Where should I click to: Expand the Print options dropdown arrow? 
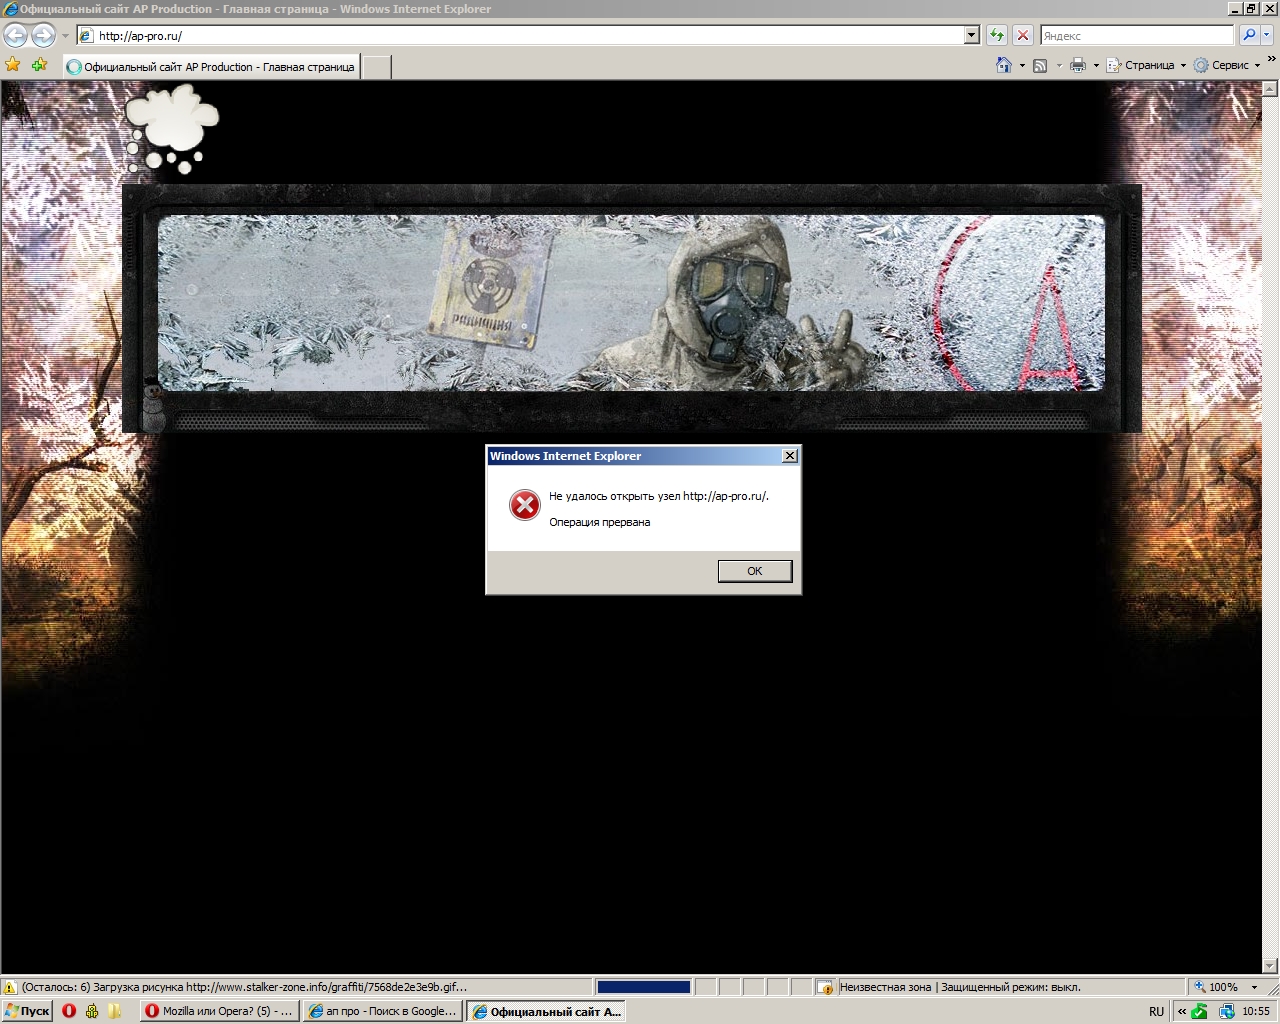tap(1096, 66)
